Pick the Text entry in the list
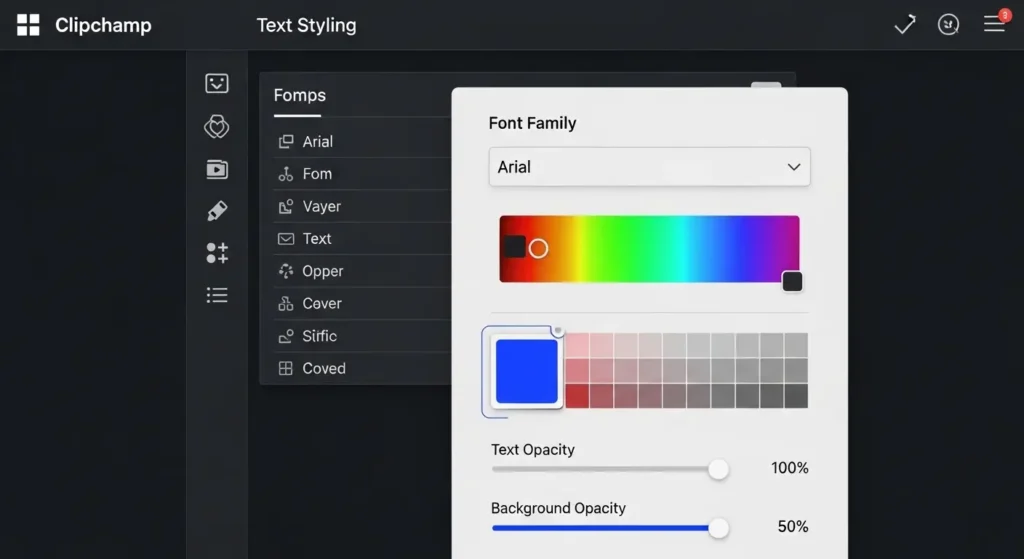The width and height of the screenshot is (1024, 559). pyautogui.click(x=317, y=239)
